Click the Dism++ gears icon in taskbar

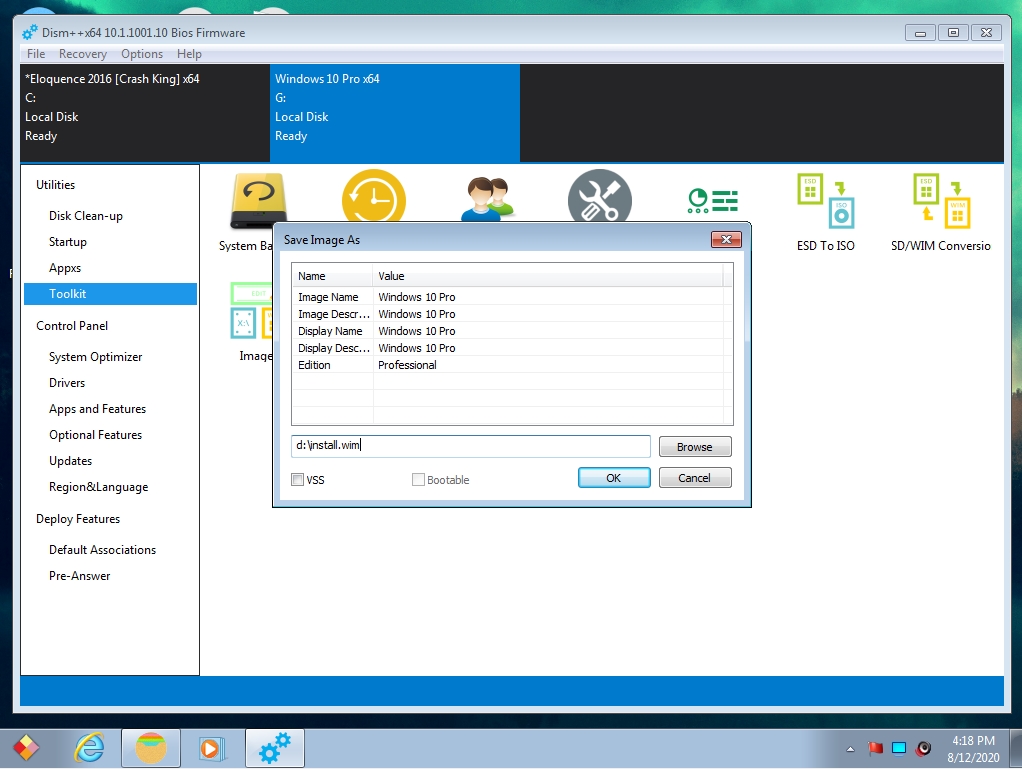coord(274,748)
